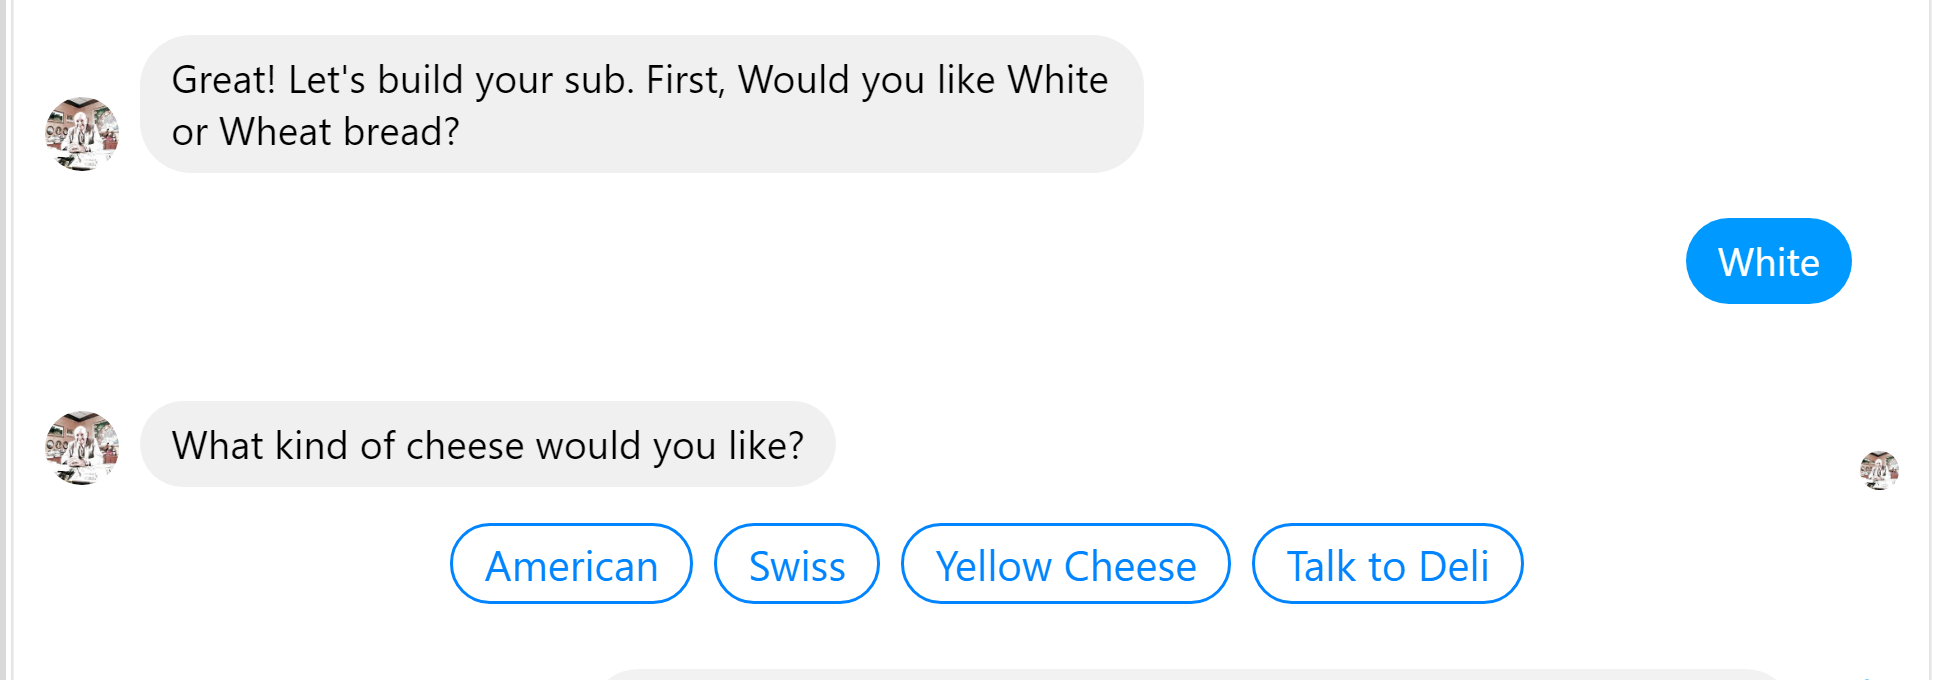Click the bot avatar beside the cheese question

(x=82, y=447)
